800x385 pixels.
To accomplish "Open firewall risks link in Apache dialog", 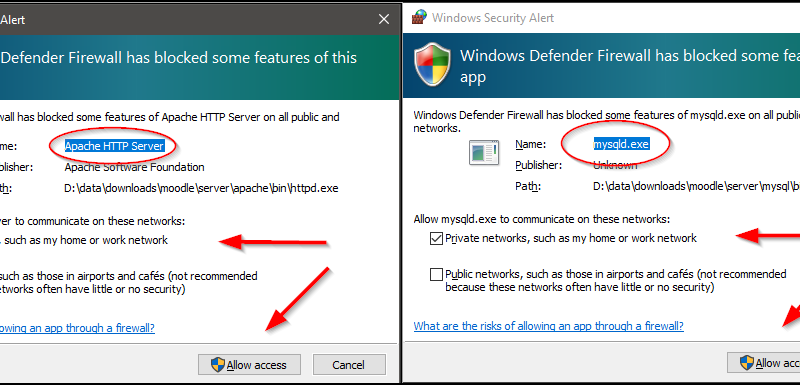I will tap(77, 328).
